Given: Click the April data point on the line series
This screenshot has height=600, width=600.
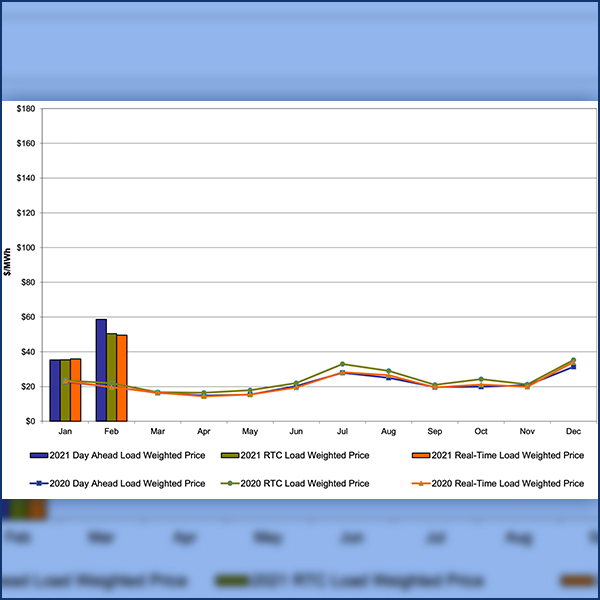Looking at the screenshot, I should coord(204,394).
